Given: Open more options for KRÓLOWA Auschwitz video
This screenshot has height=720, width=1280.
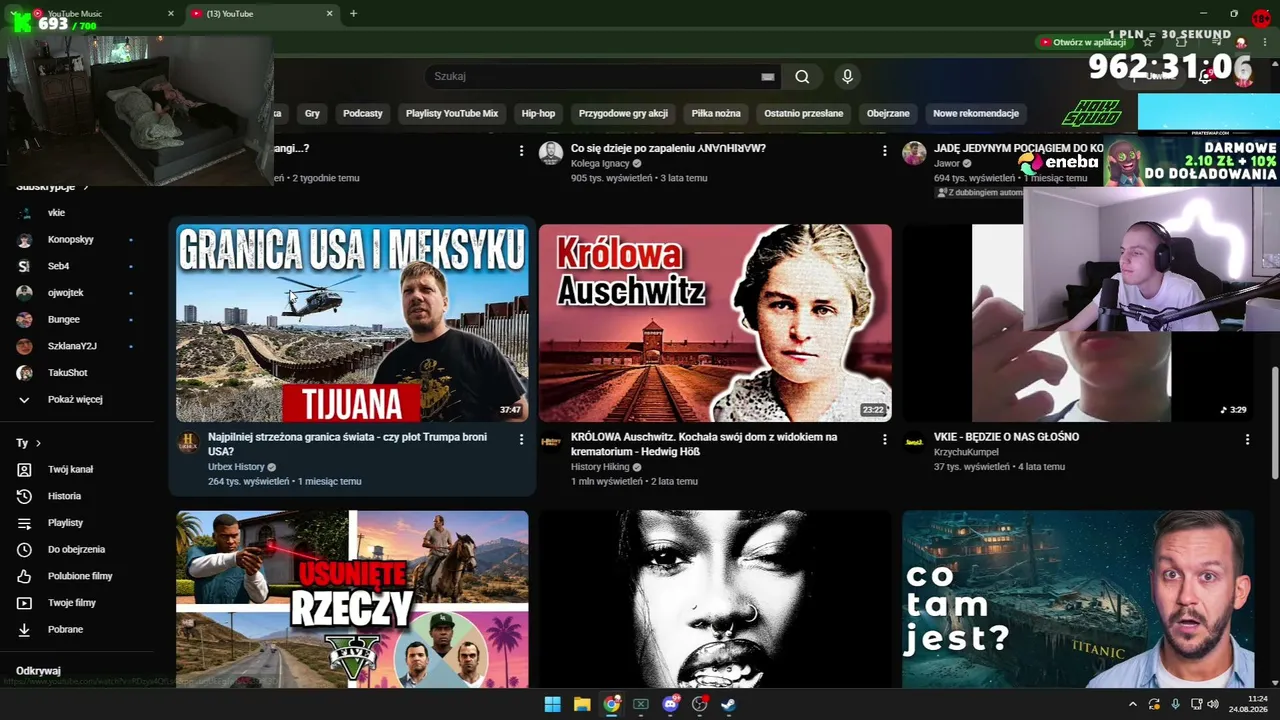Looking at the screenshot, I should click(884, 439).
